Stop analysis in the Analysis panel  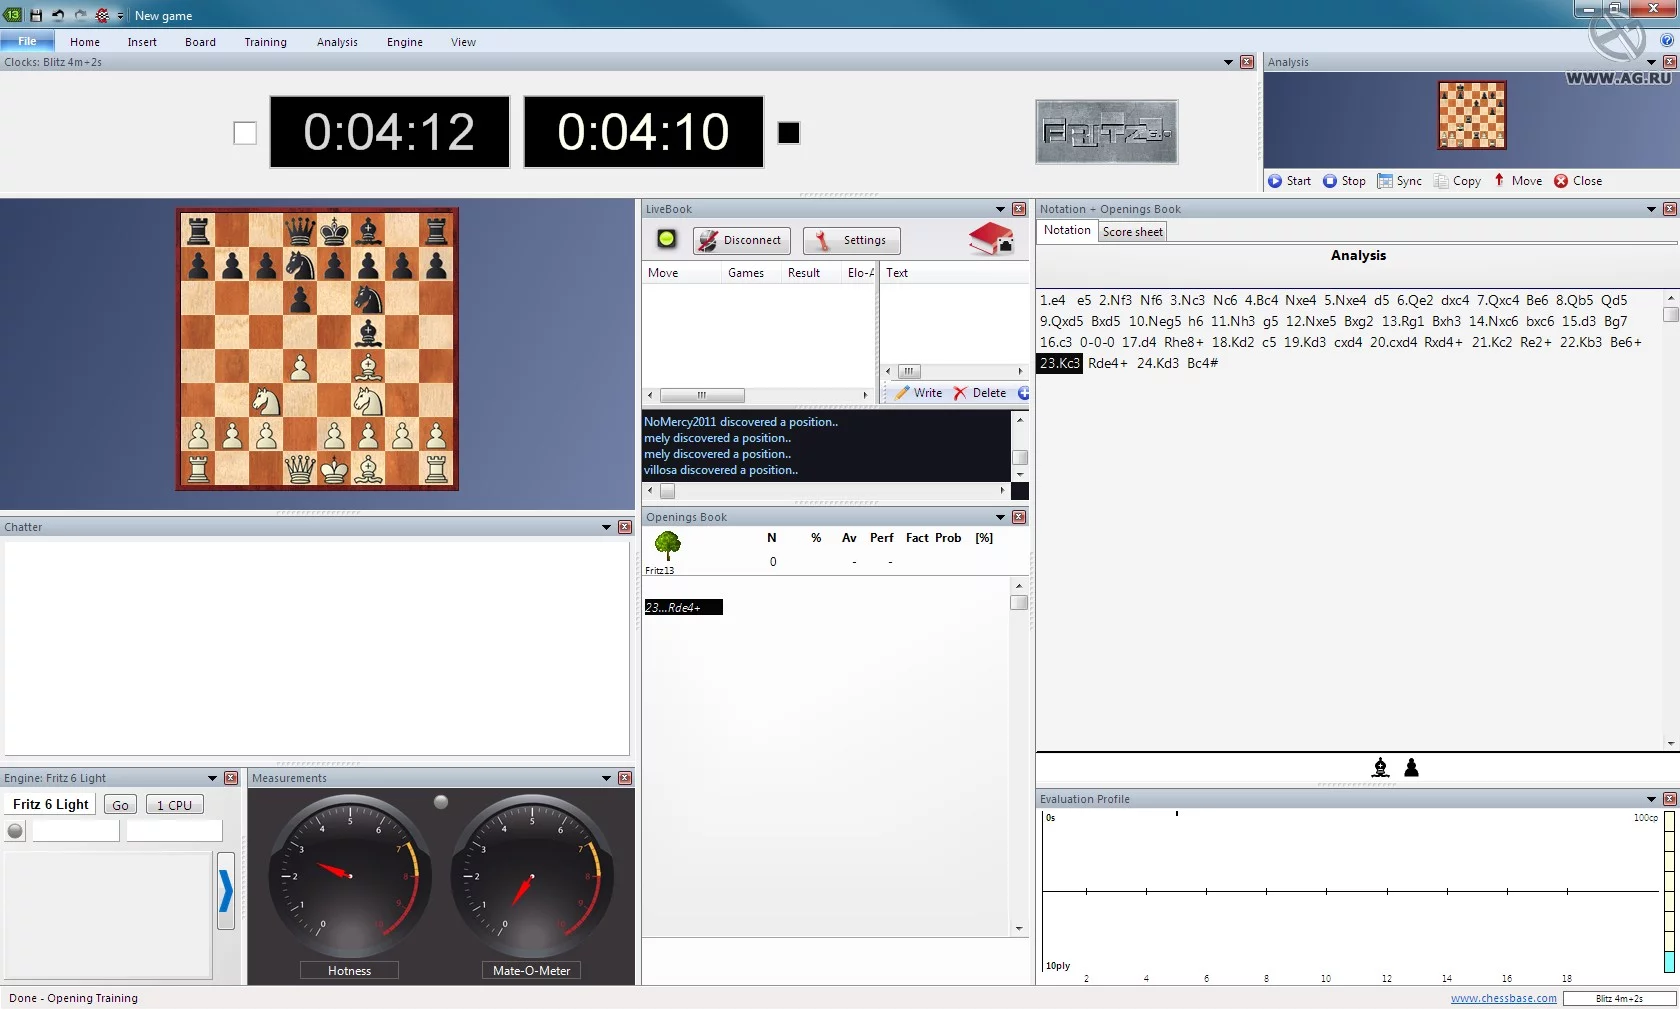pos(1344,181)
